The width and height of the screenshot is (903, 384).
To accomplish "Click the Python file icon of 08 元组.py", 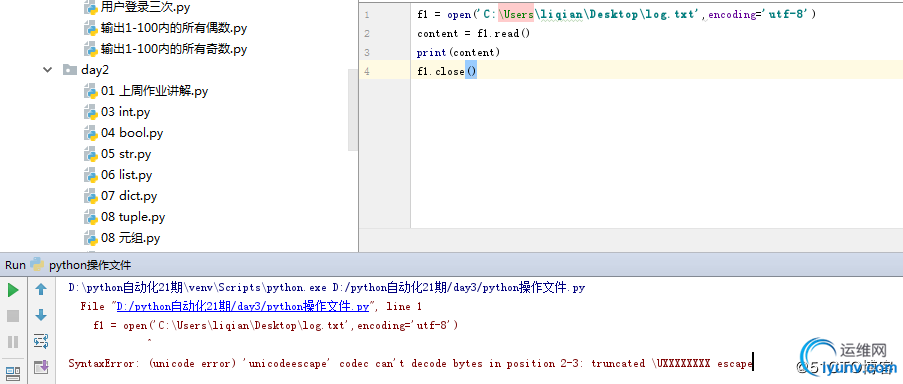I will (x=90, y=238).
